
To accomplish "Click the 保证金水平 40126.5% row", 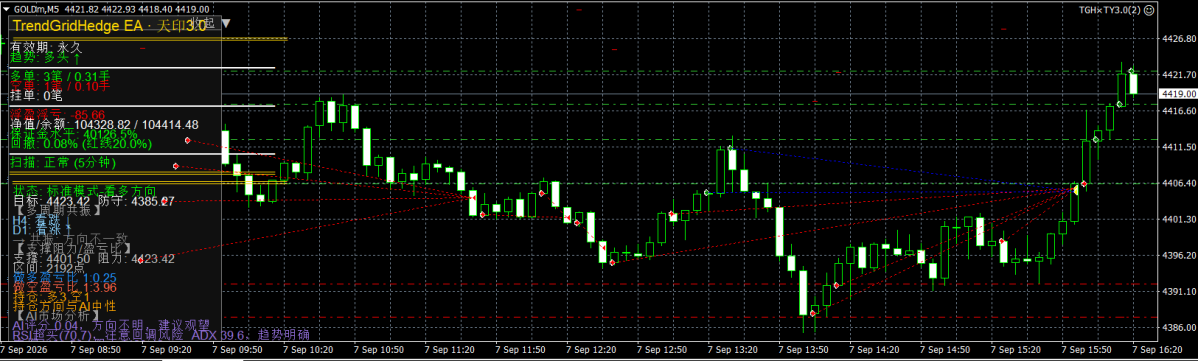I will click(x=74, y=134).
